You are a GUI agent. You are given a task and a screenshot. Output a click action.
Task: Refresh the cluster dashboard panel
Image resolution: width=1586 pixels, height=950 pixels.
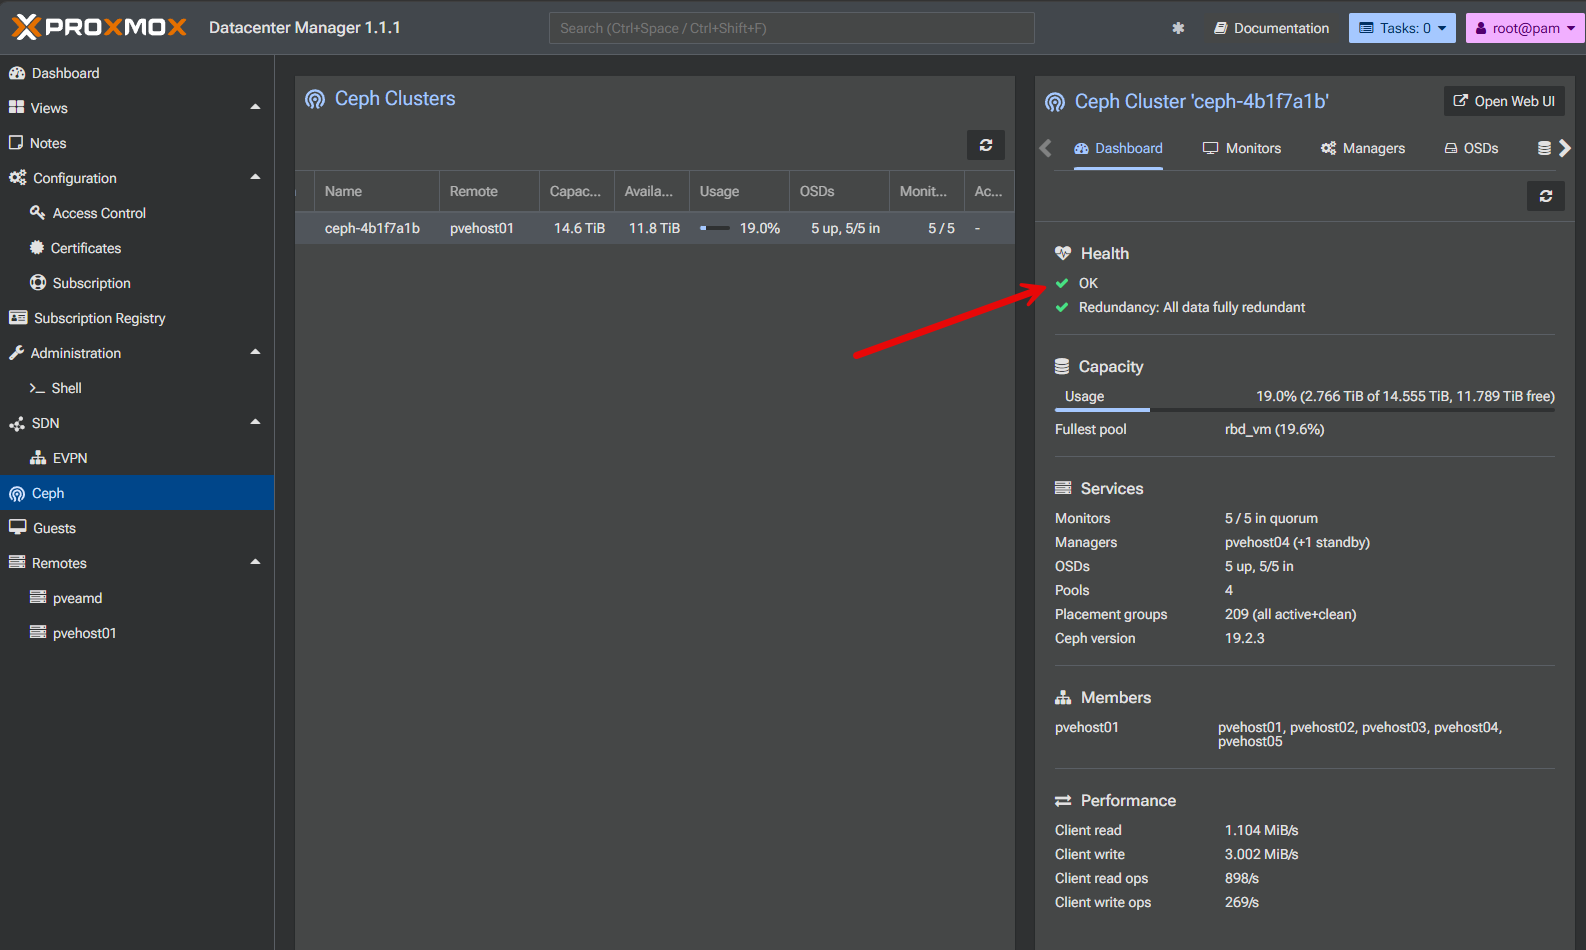pos(1546,196)
